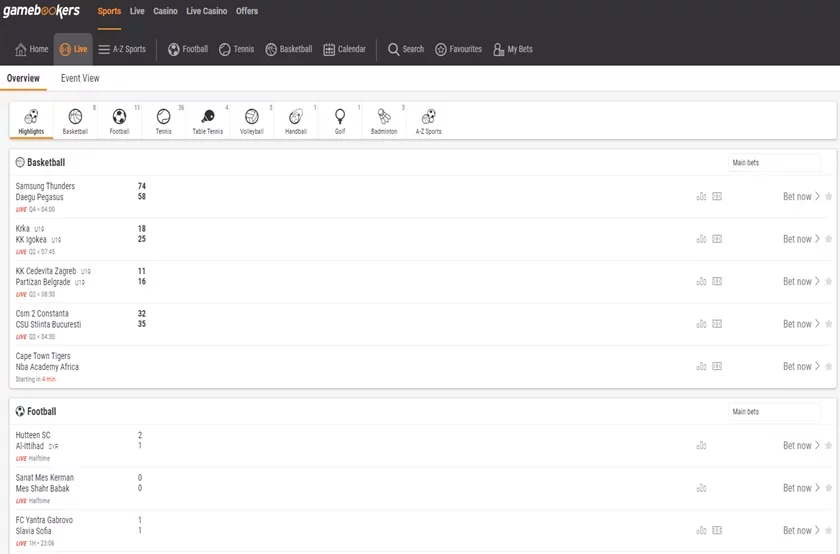Favourite the CSU Stiinta Bucuresti match star
Screen dimensions: 840x554
(x=829, y=324)
